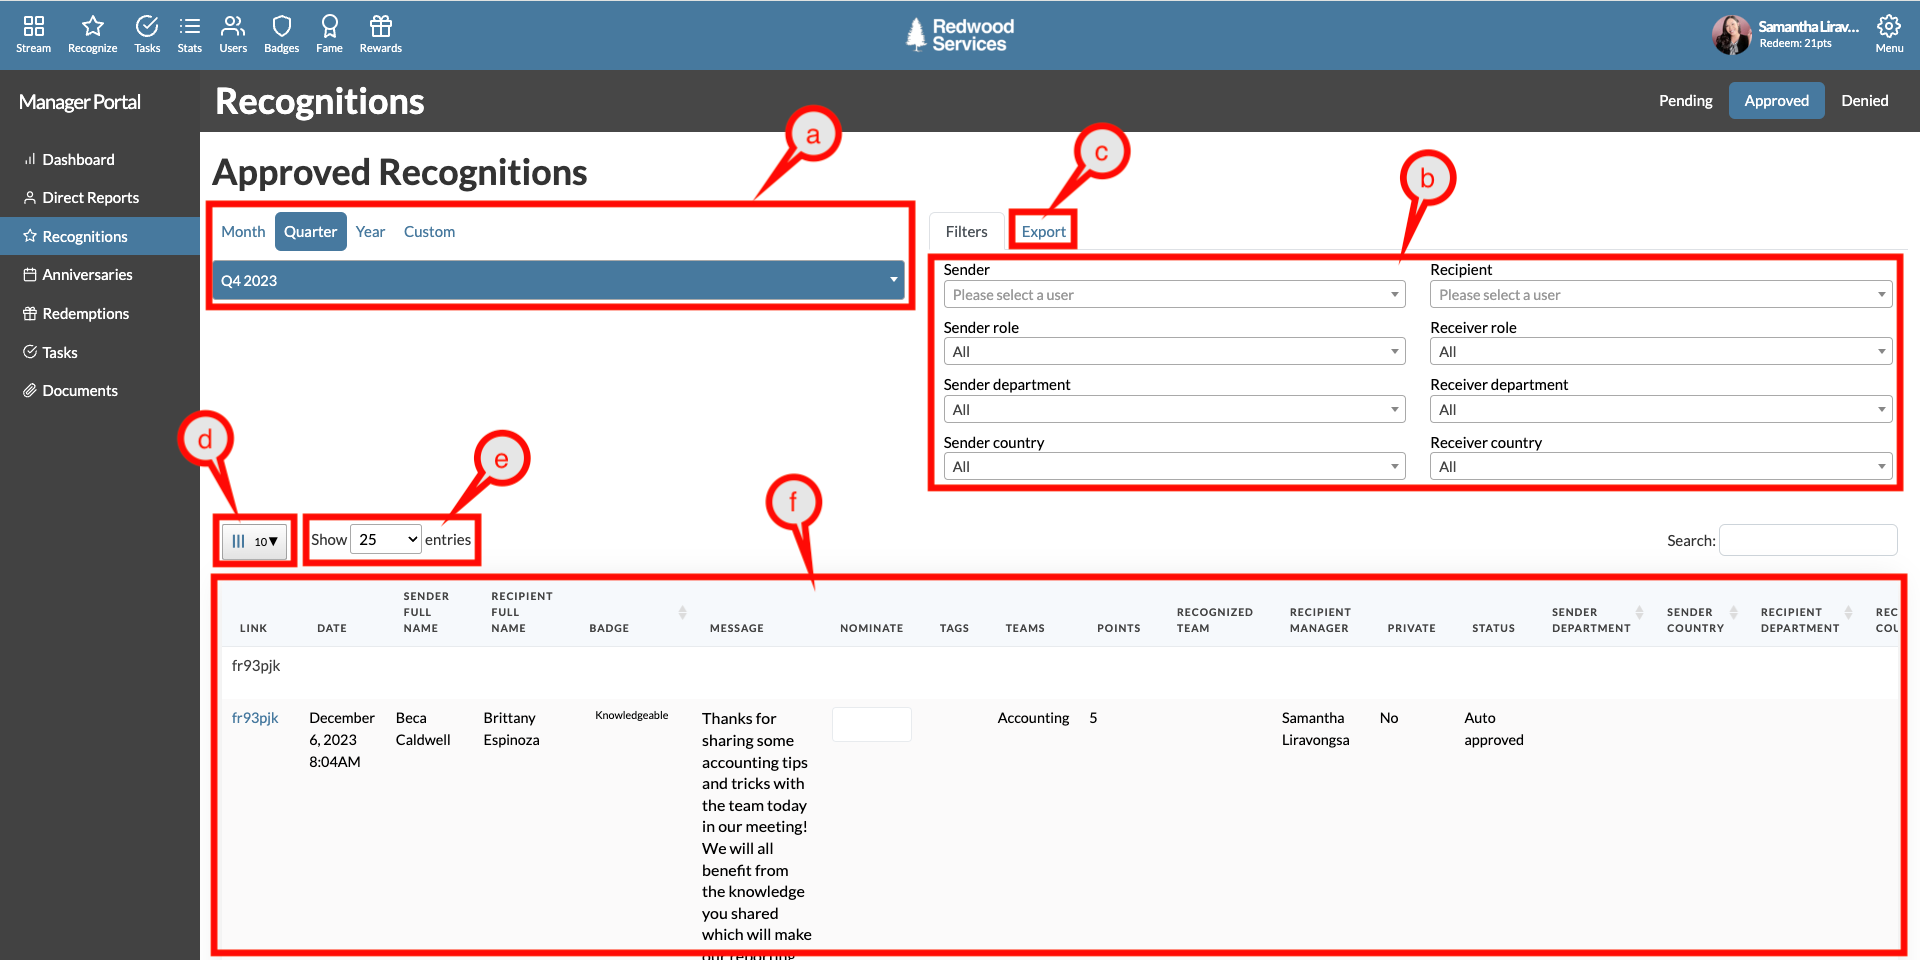Select the Month date range
1920x960 pixels.
[243, 231]
